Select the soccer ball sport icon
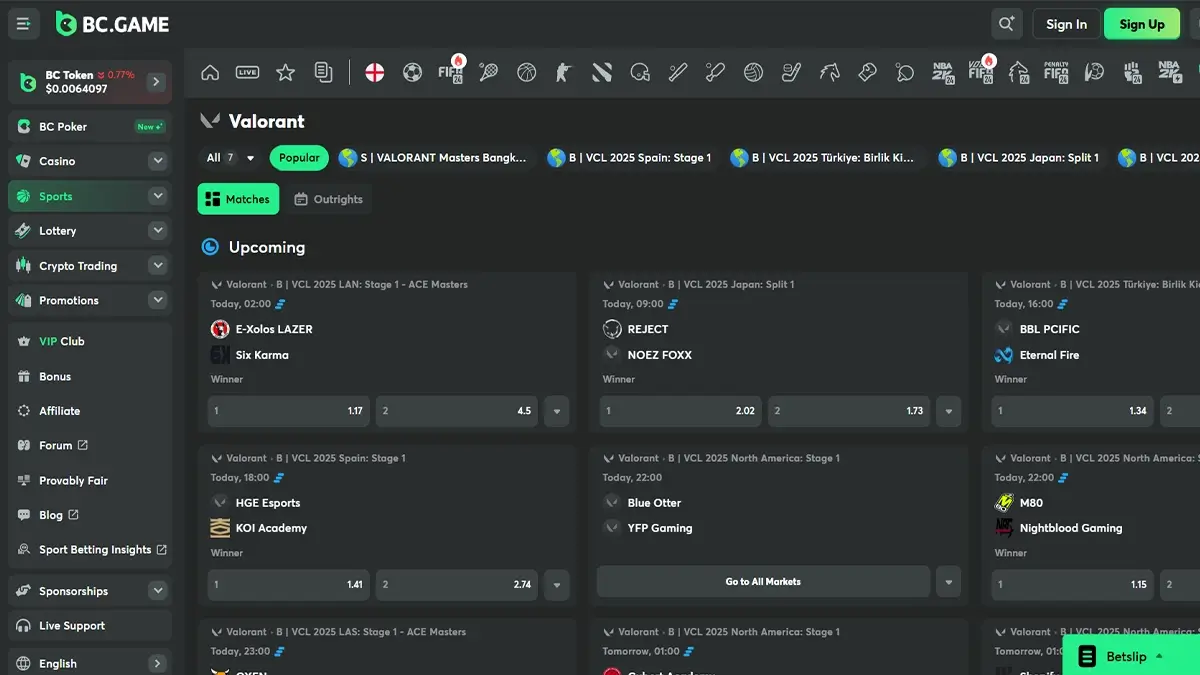Viewport: 1200px width, 675px height. click(412, 73)
